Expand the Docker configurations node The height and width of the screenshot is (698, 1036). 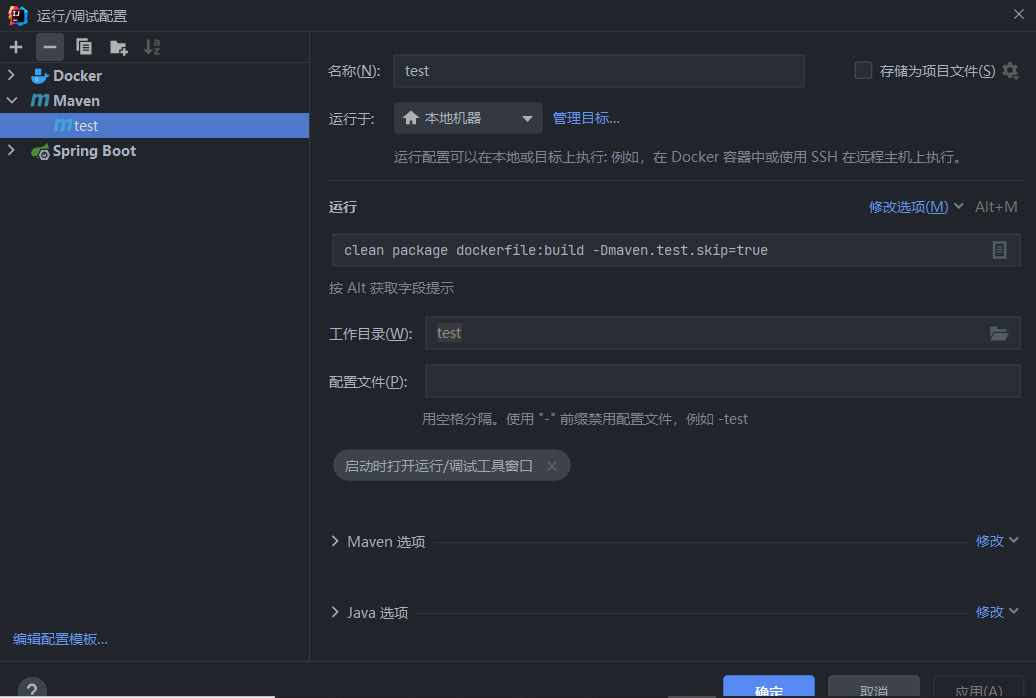point(11,75)
